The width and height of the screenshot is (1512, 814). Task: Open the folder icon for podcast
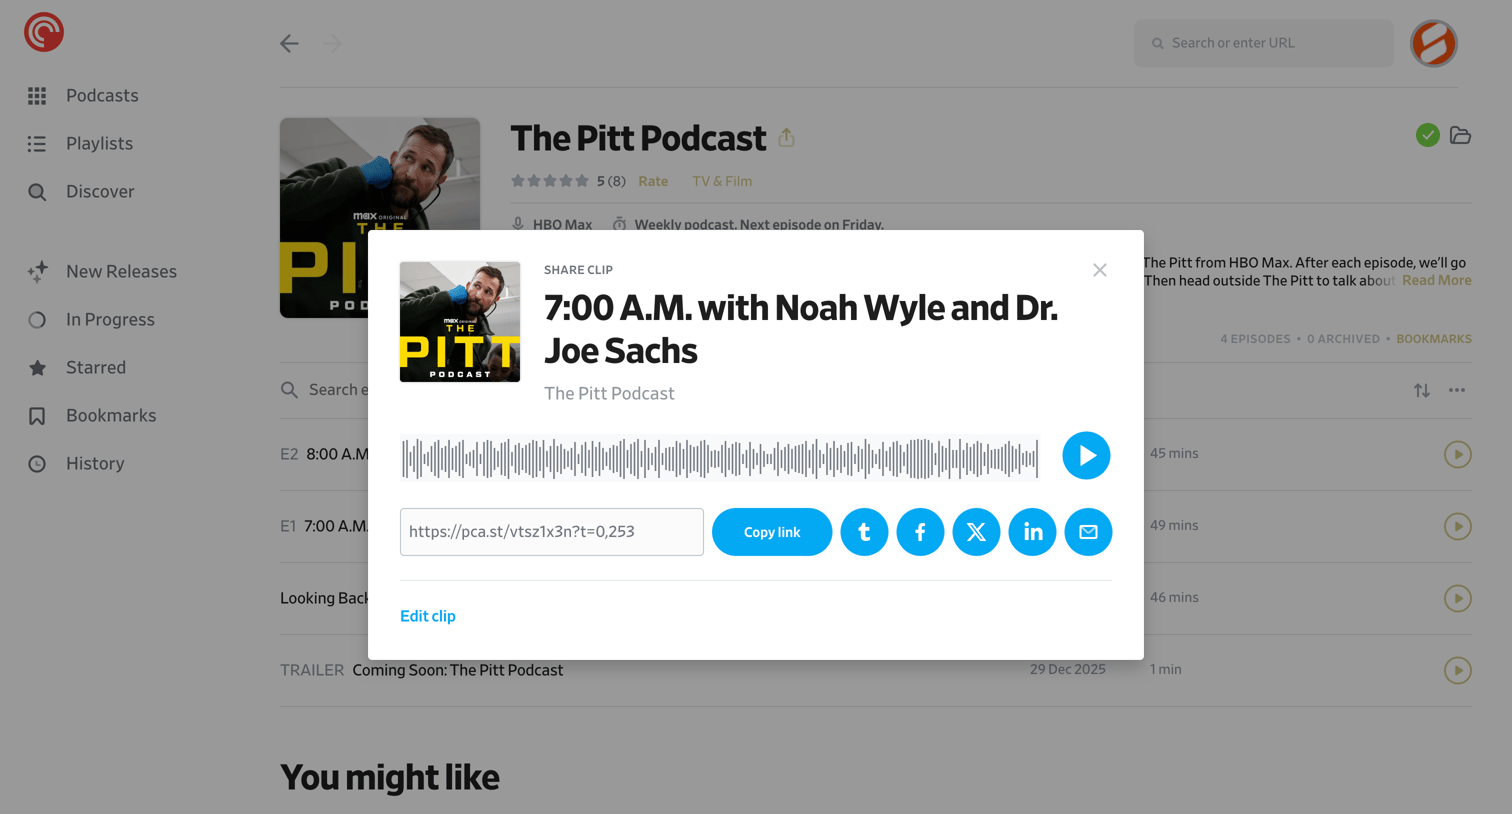(1460, 135)
